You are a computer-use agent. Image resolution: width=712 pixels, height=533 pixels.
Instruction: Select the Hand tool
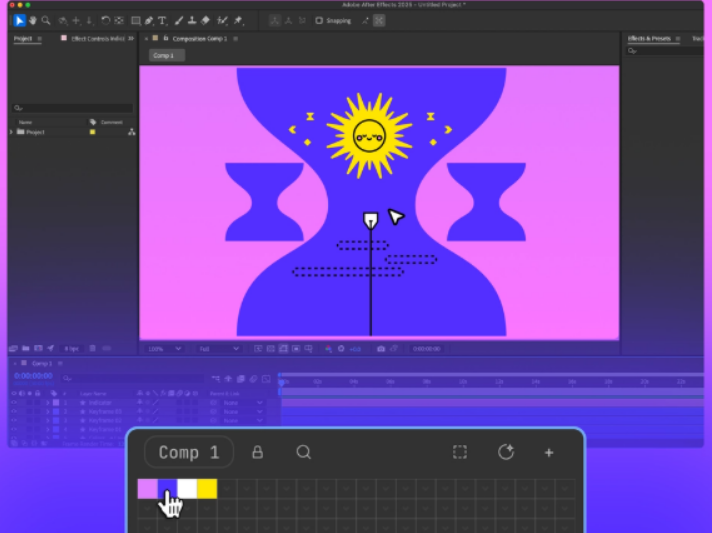click(x=33, y=20)
